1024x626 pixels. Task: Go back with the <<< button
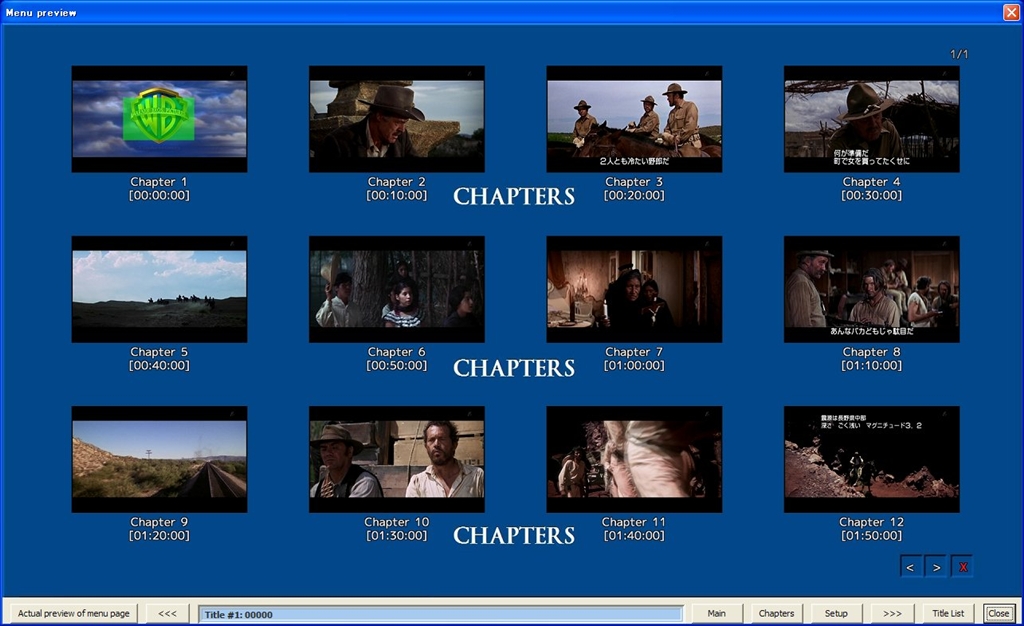(x=167, y=613)
